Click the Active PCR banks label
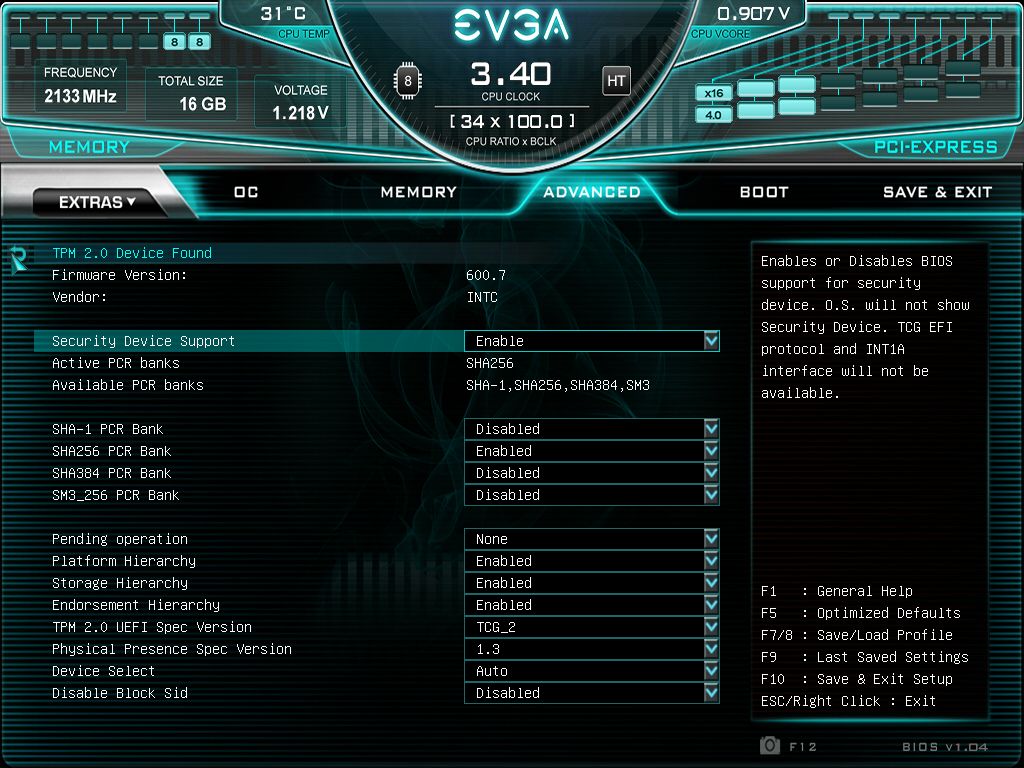The image size is (1024, 768). pyautogui.click(x=116, y=363)
